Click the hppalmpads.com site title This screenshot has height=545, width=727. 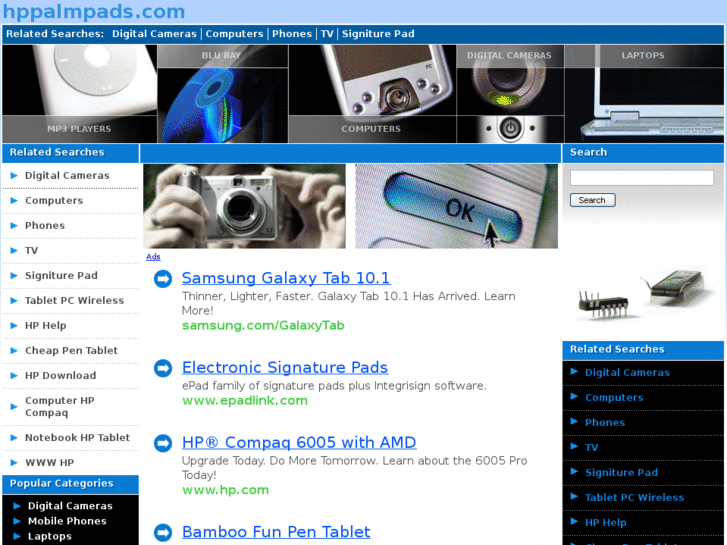click(94, 11)
